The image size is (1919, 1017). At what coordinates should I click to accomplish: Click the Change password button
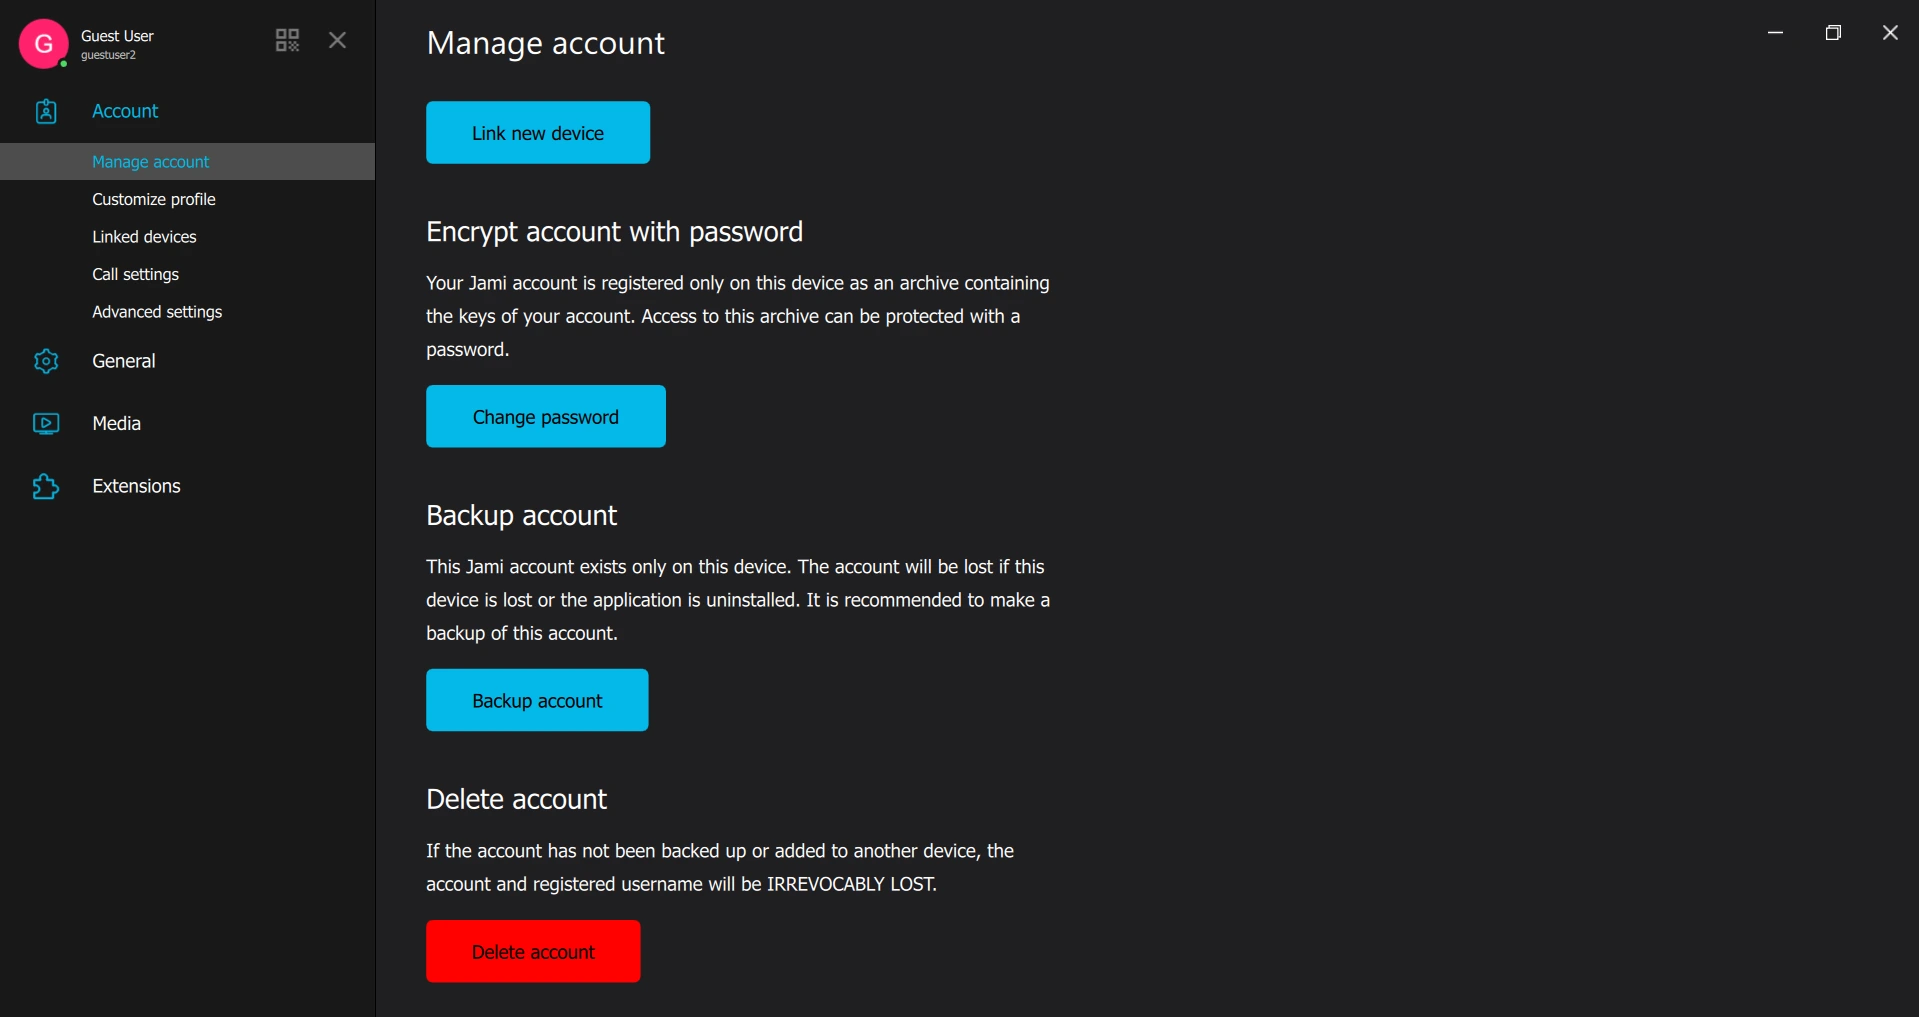545,417
